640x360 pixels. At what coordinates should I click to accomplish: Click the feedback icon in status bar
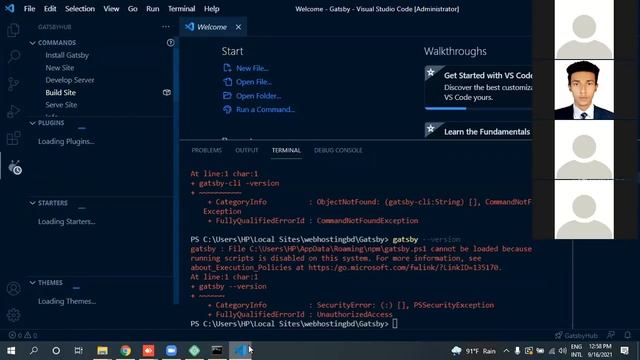click(x=611, y=335)
